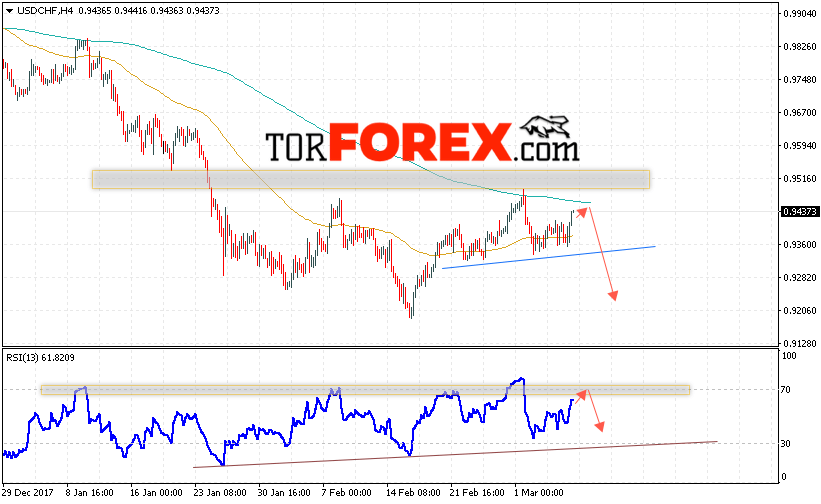This screenshot has width=821, height=504.
Task: Select the RSI scale value 30
Action: click(786, 443)
